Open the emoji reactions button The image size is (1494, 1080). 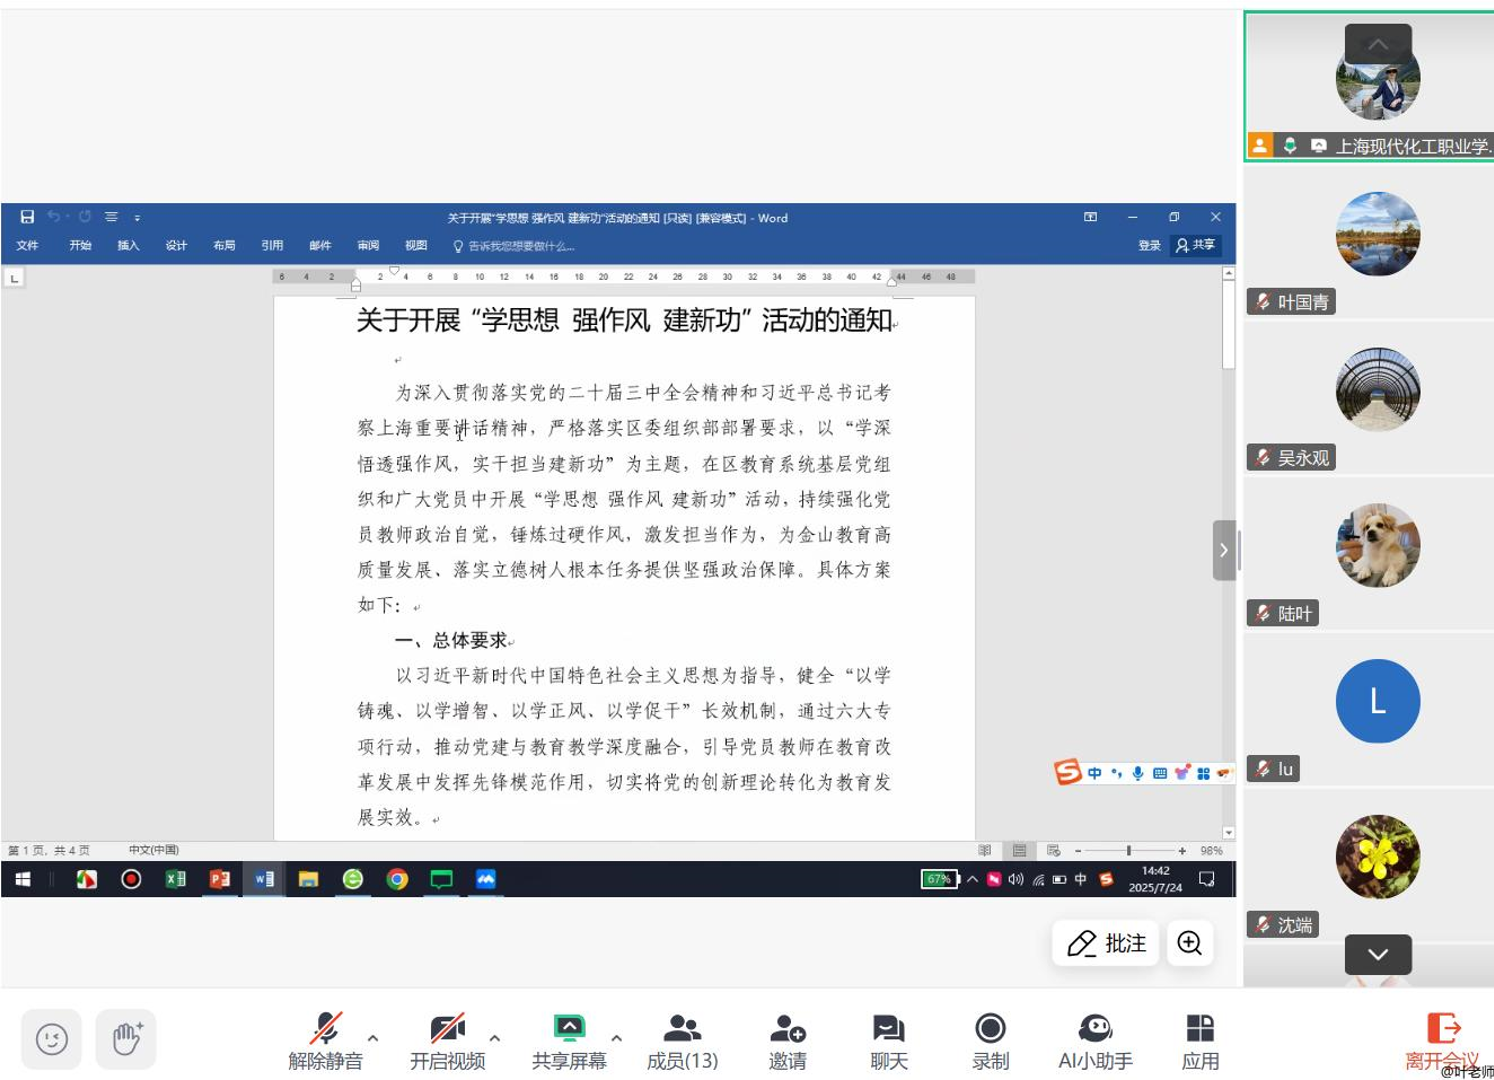tap(51, 1039)
